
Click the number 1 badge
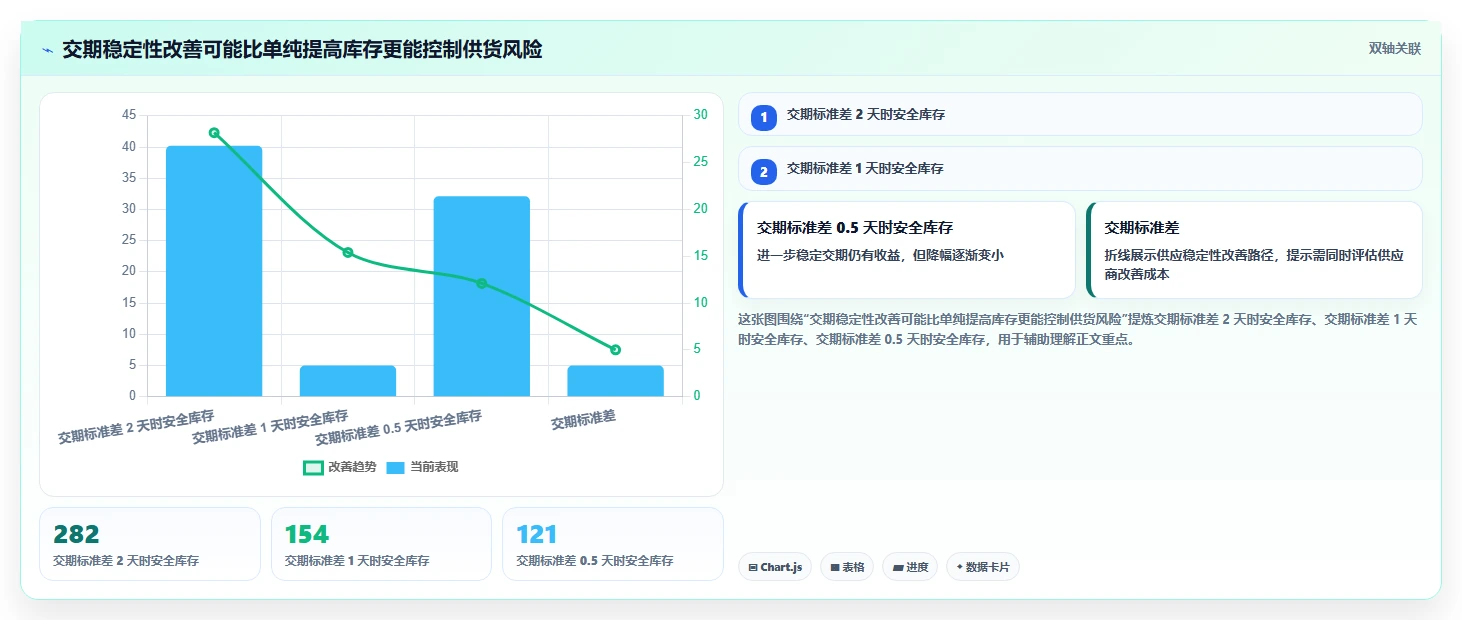point(764,117)
